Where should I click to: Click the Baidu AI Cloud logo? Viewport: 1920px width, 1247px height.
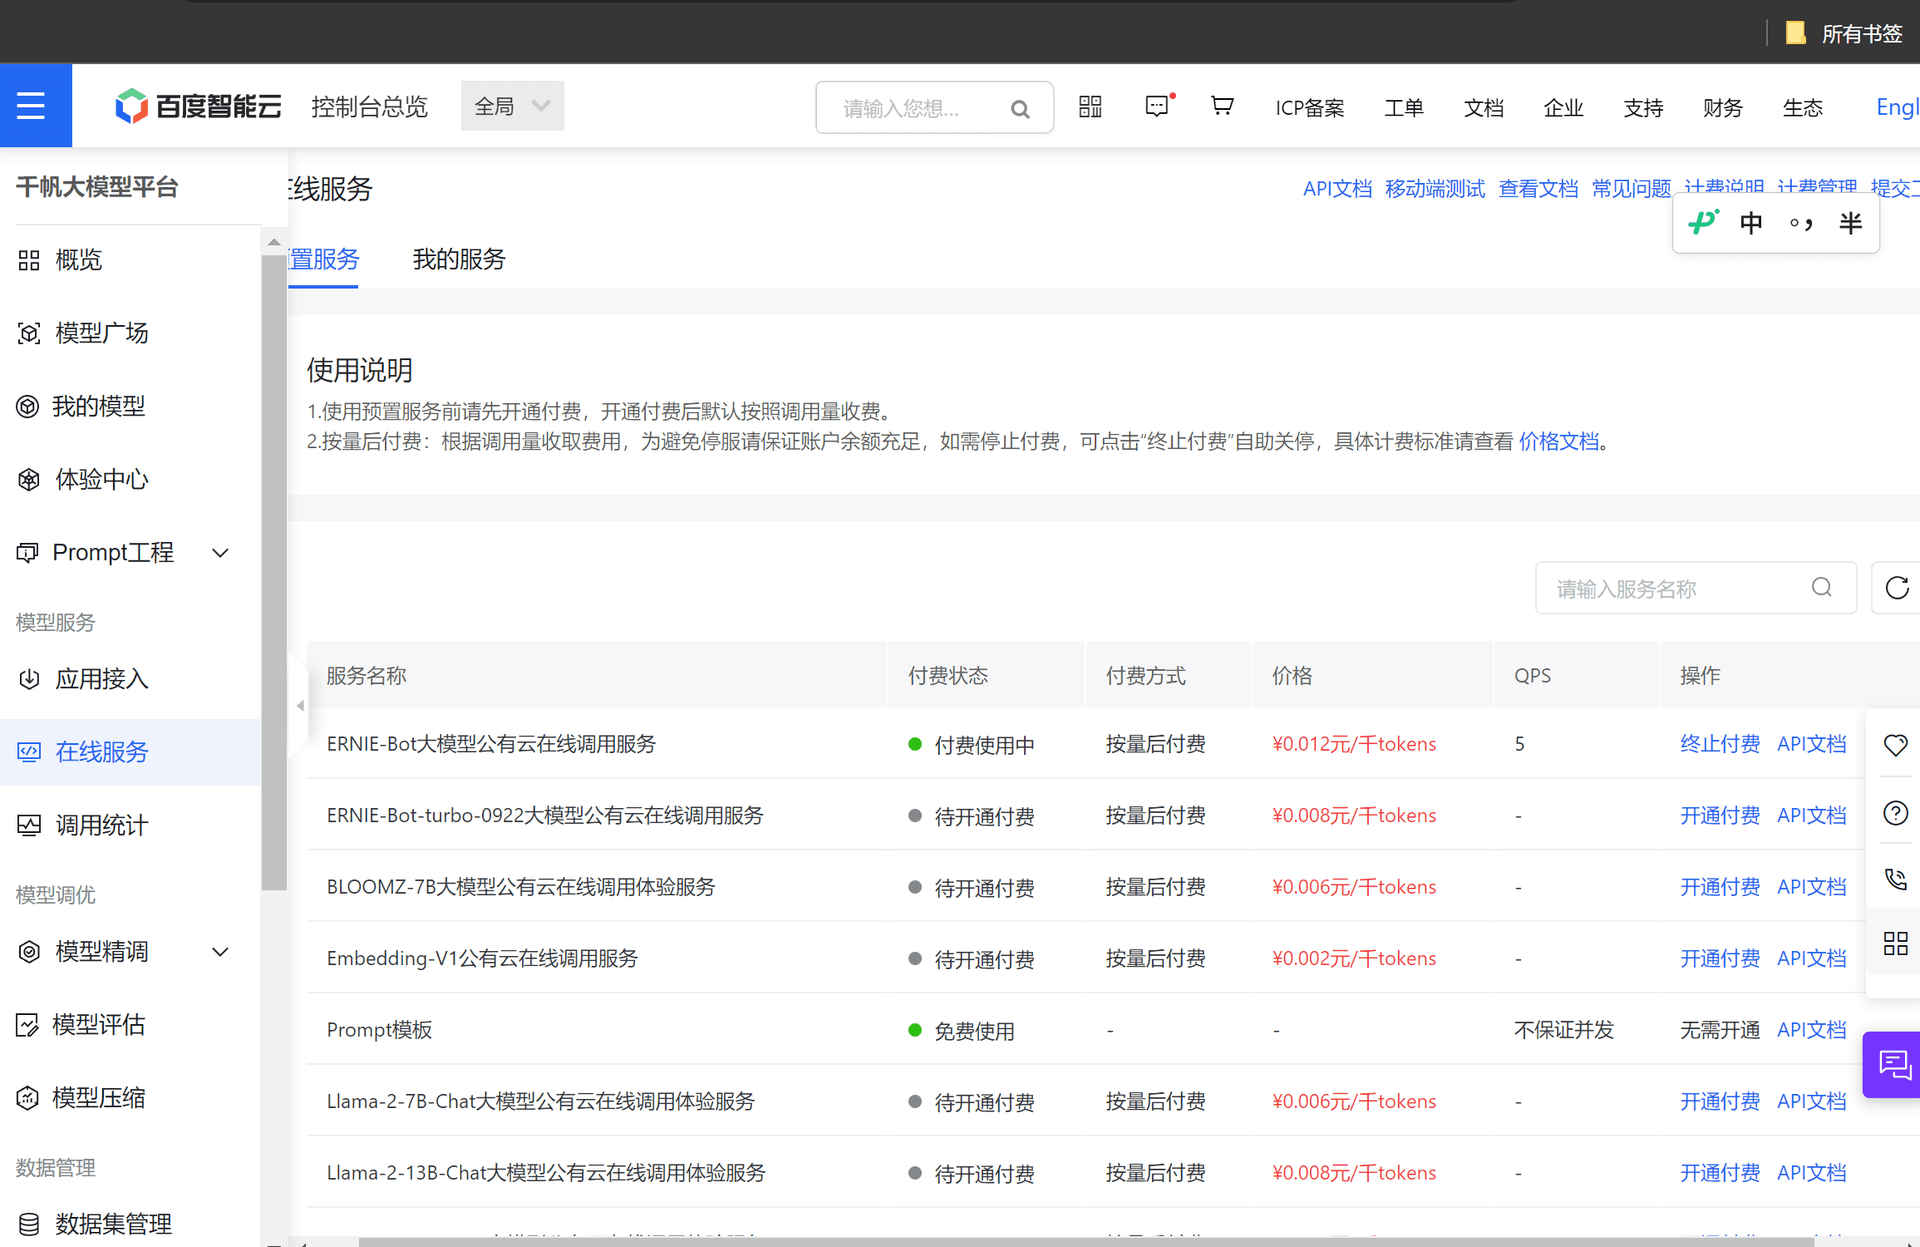click(198, 106)
